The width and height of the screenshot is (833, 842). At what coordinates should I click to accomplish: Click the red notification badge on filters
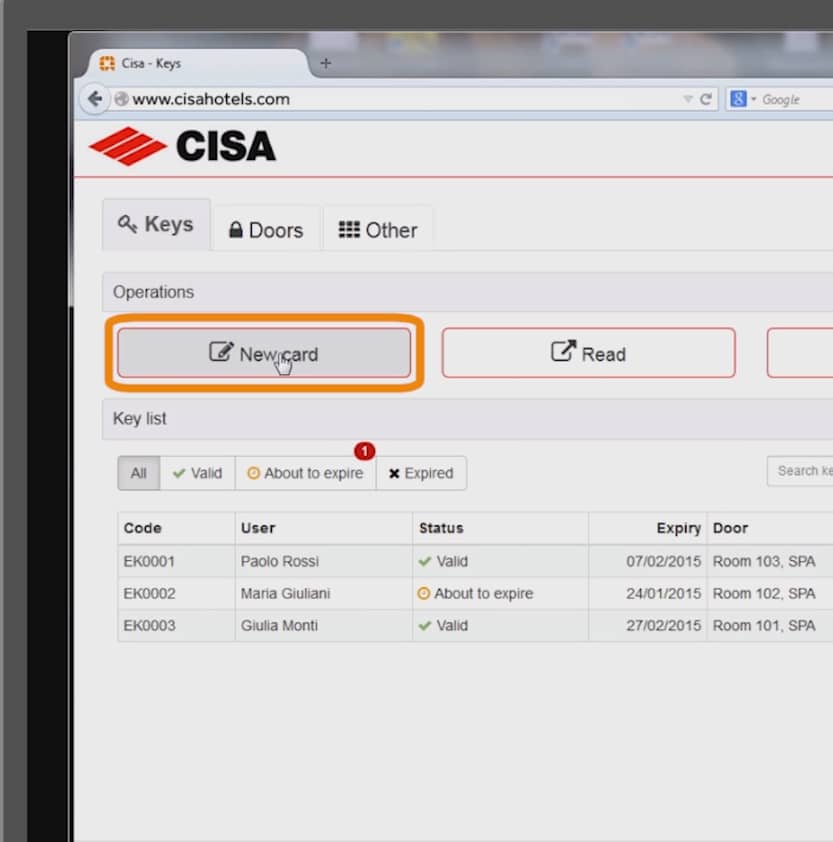point(364,452)
